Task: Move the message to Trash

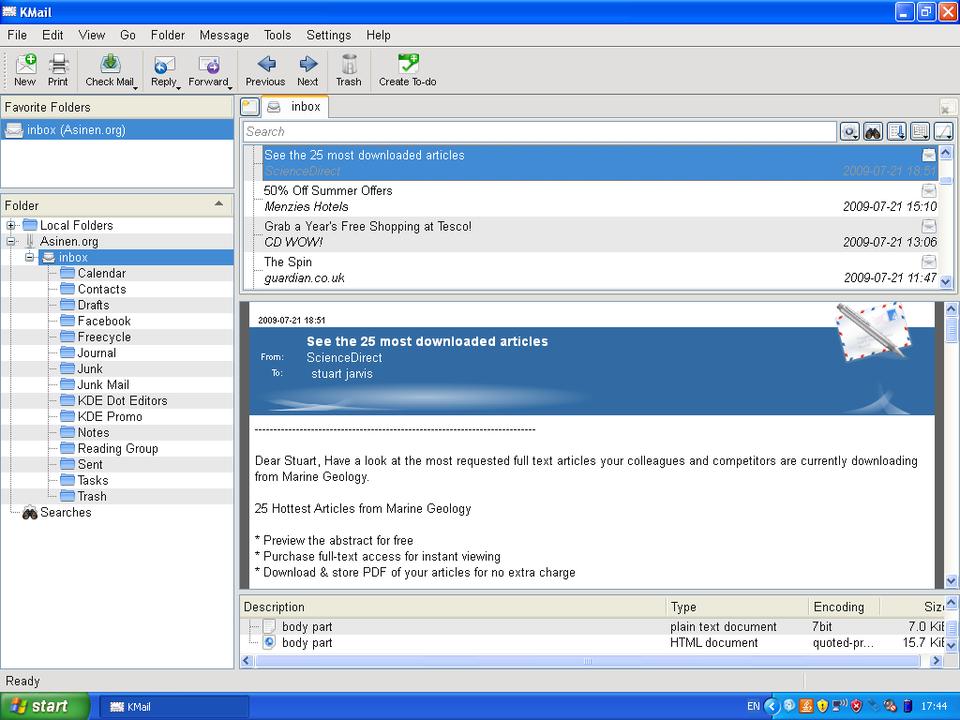Action: 348,69
